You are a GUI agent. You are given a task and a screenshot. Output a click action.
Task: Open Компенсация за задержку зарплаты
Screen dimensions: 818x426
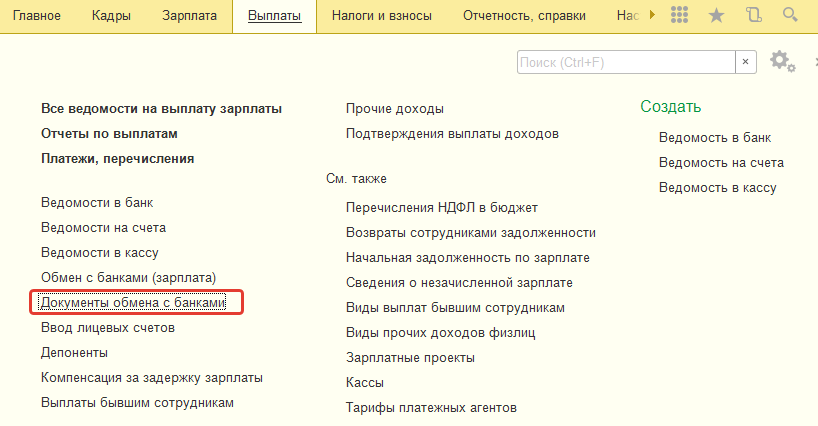(152, 378)
